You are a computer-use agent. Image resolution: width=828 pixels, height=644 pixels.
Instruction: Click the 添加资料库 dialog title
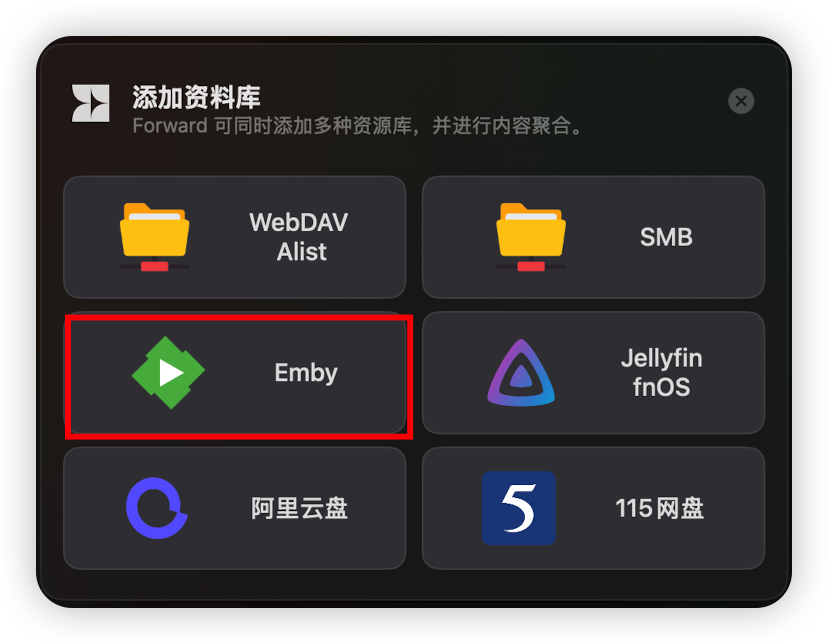pyautogui.click(x=196, y=97)
